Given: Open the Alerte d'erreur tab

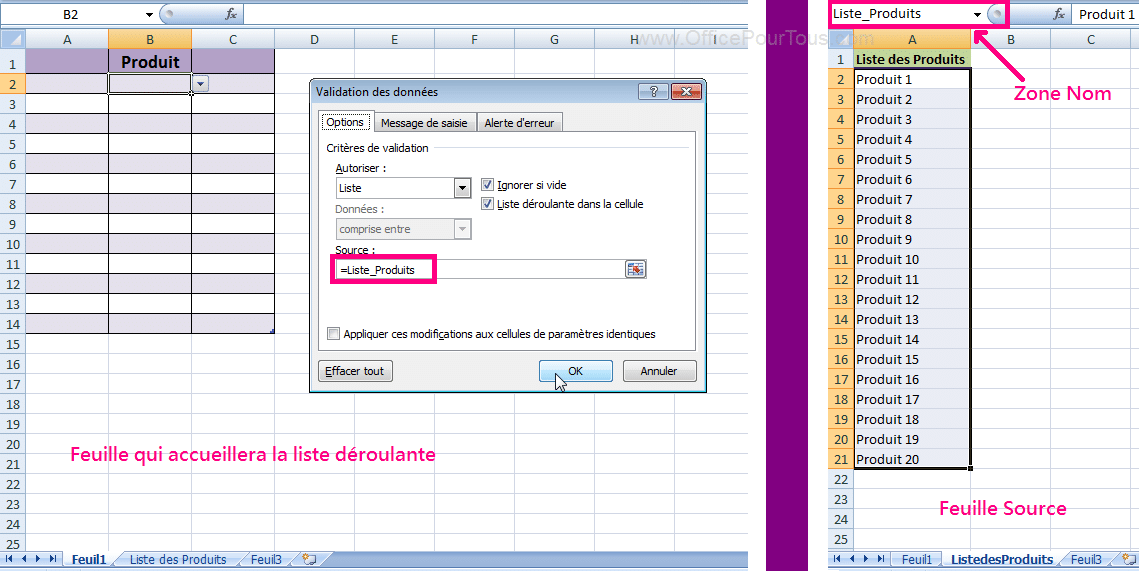Looking at the screenshot, I should 519,122.
